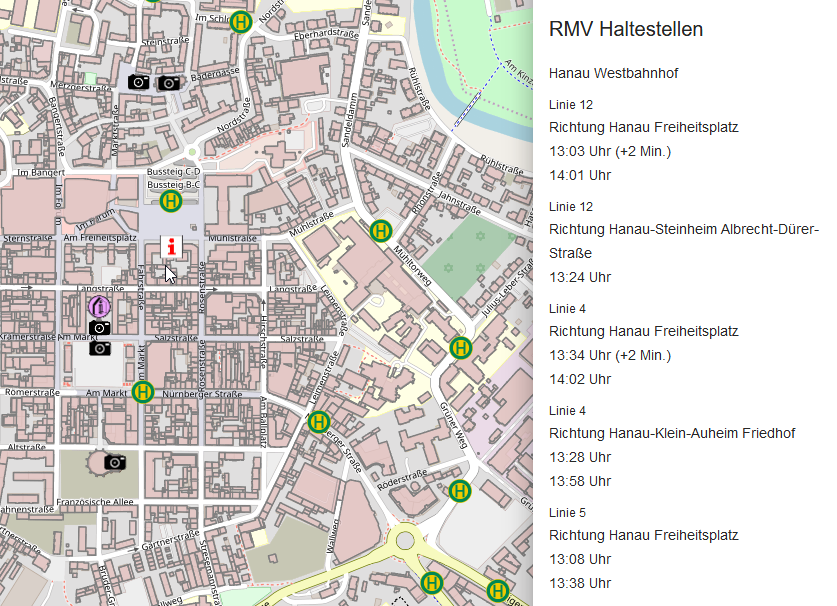Select the Nürnberger Straße street label
This screenshot has height=606, width=837.
tap(202, 394)
